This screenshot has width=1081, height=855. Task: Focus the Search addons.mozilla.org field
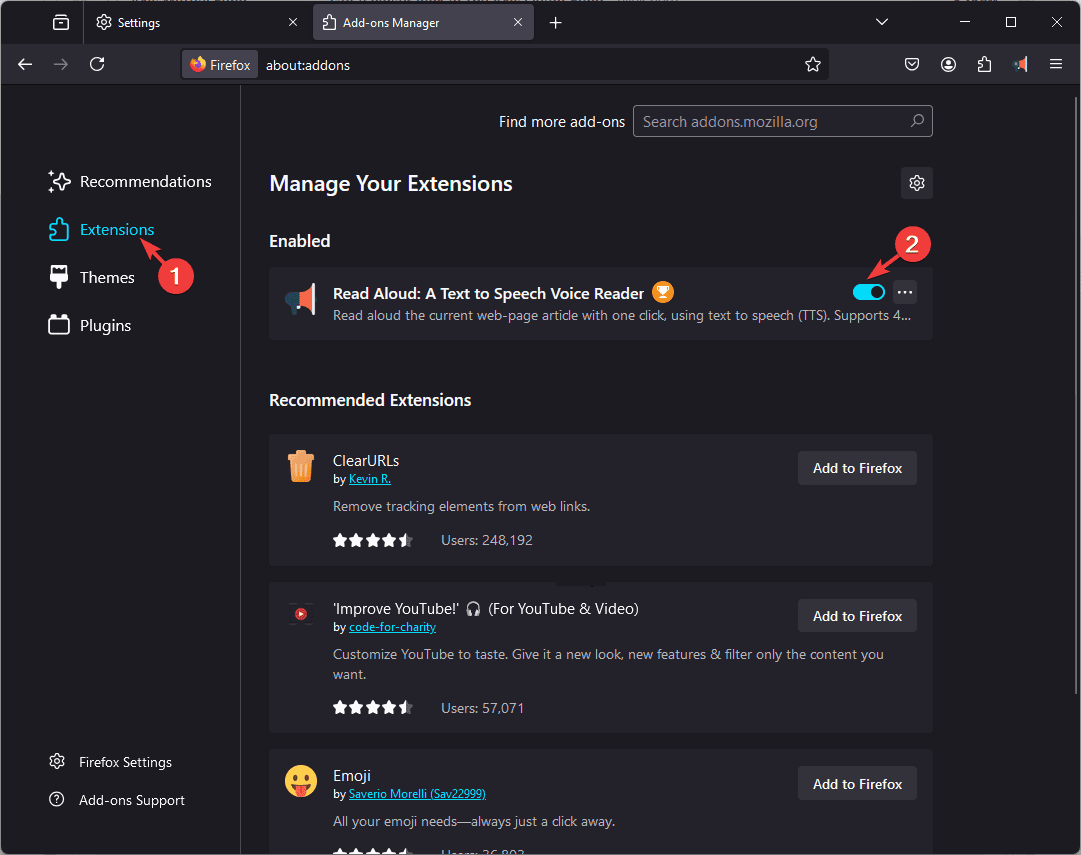tap(782, 121)
